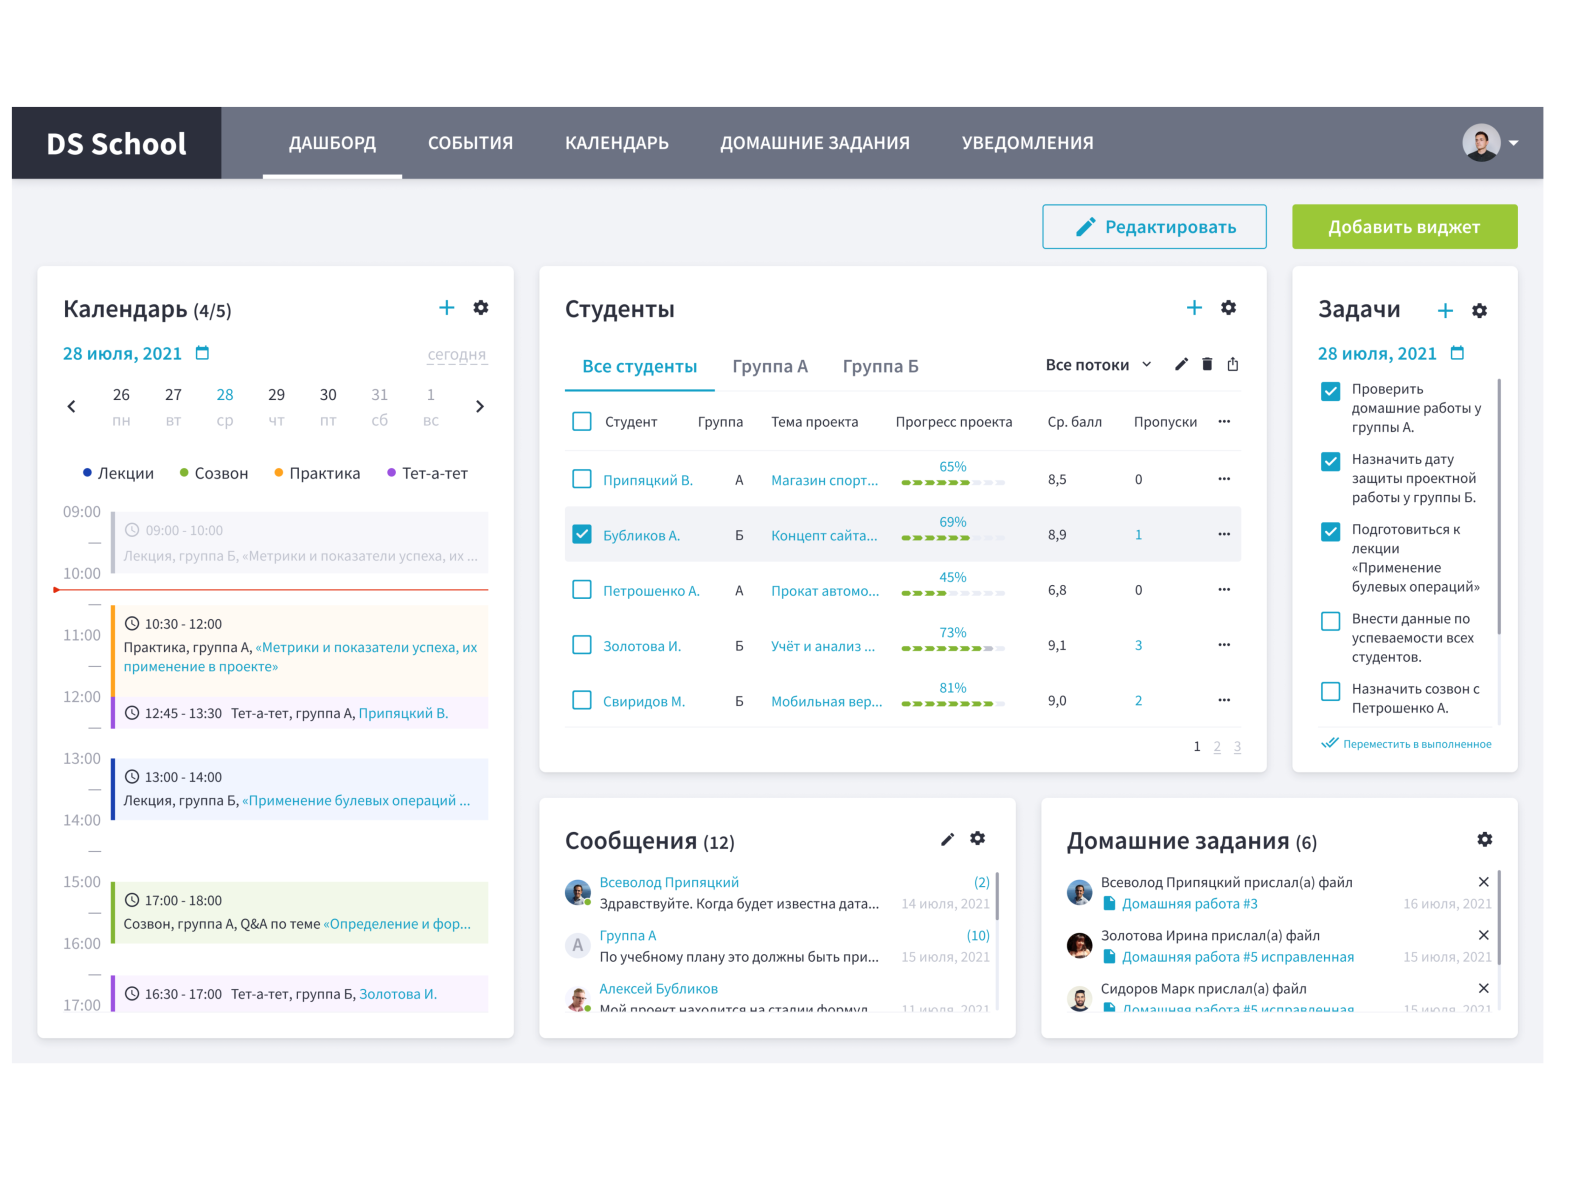Go to students table page 2
This screenshot has height=1188, width=1584.
point(1217,746)
